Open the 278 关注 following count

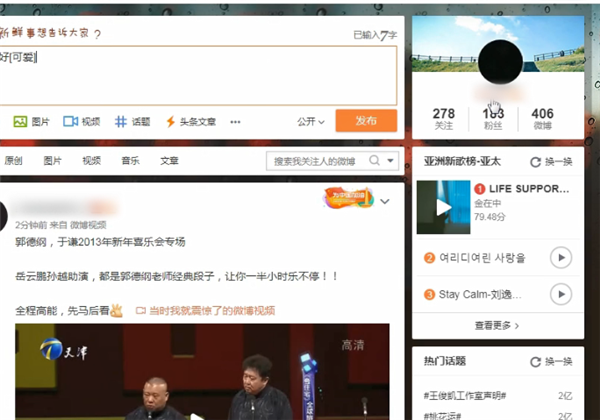click(444, 118)
